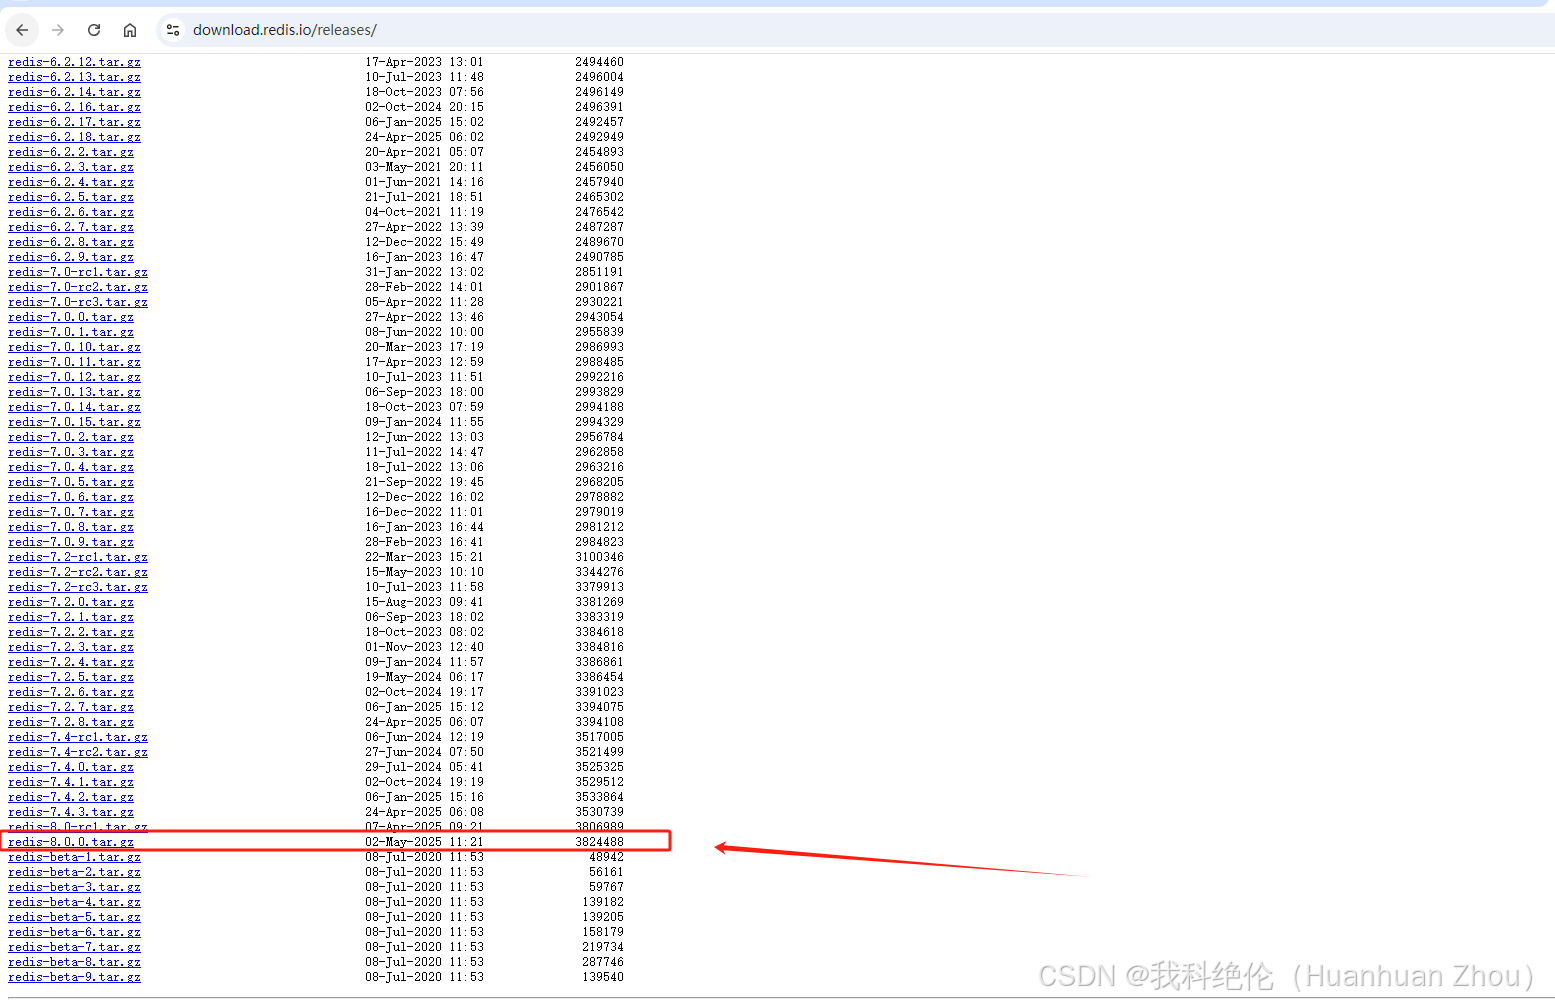Download redis-7.0.11.tar.gz

pos(74,362)
